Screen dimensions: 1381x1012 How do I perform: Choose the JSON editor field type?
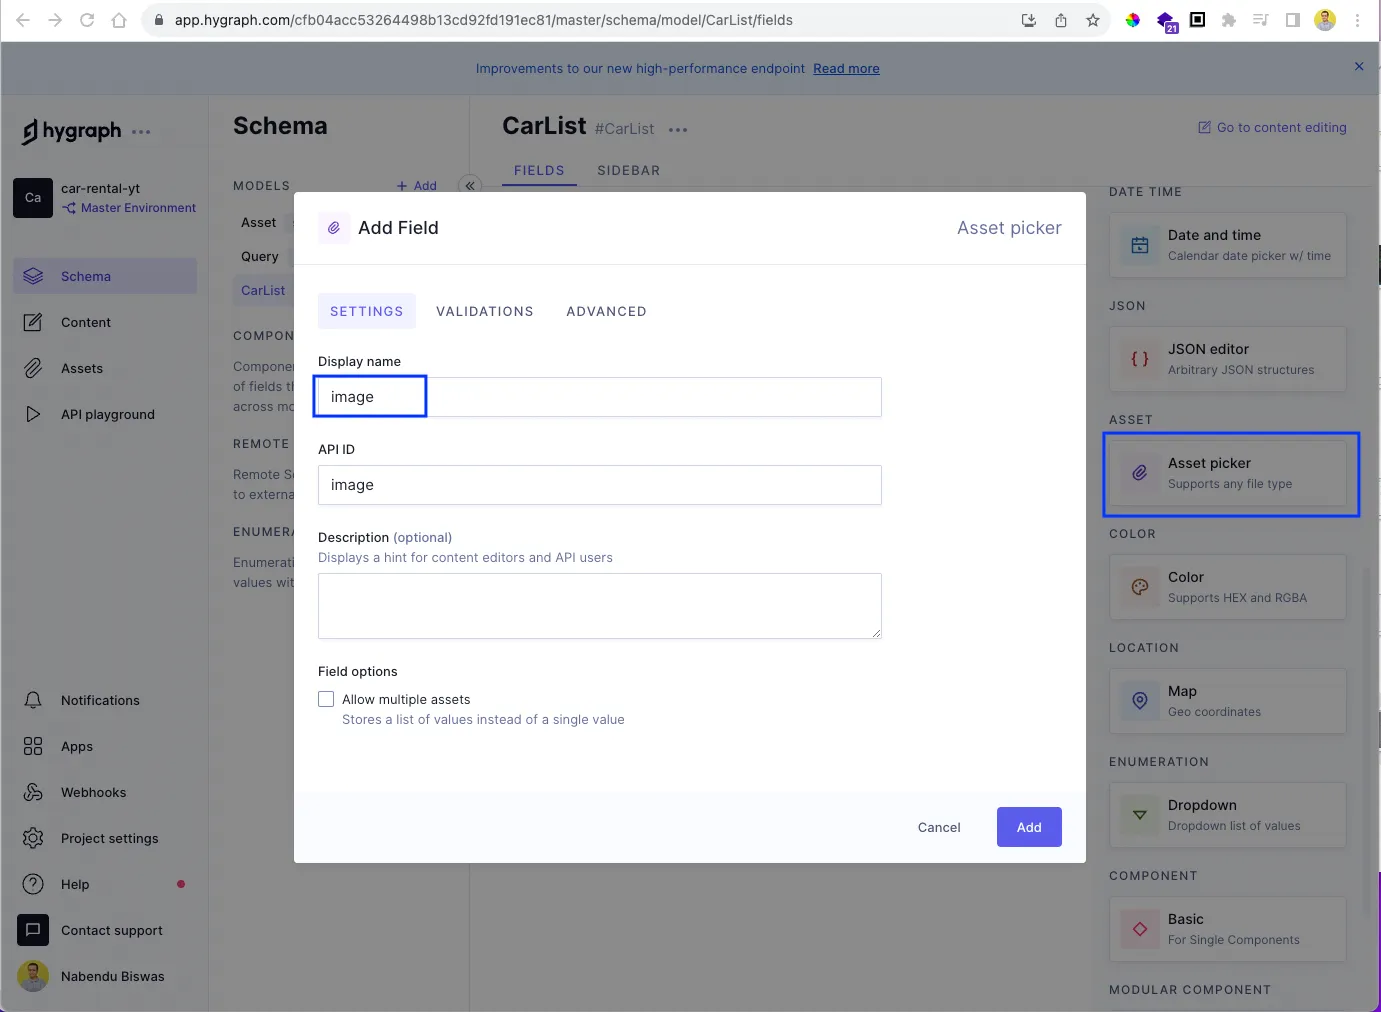tap(1228, 359)
